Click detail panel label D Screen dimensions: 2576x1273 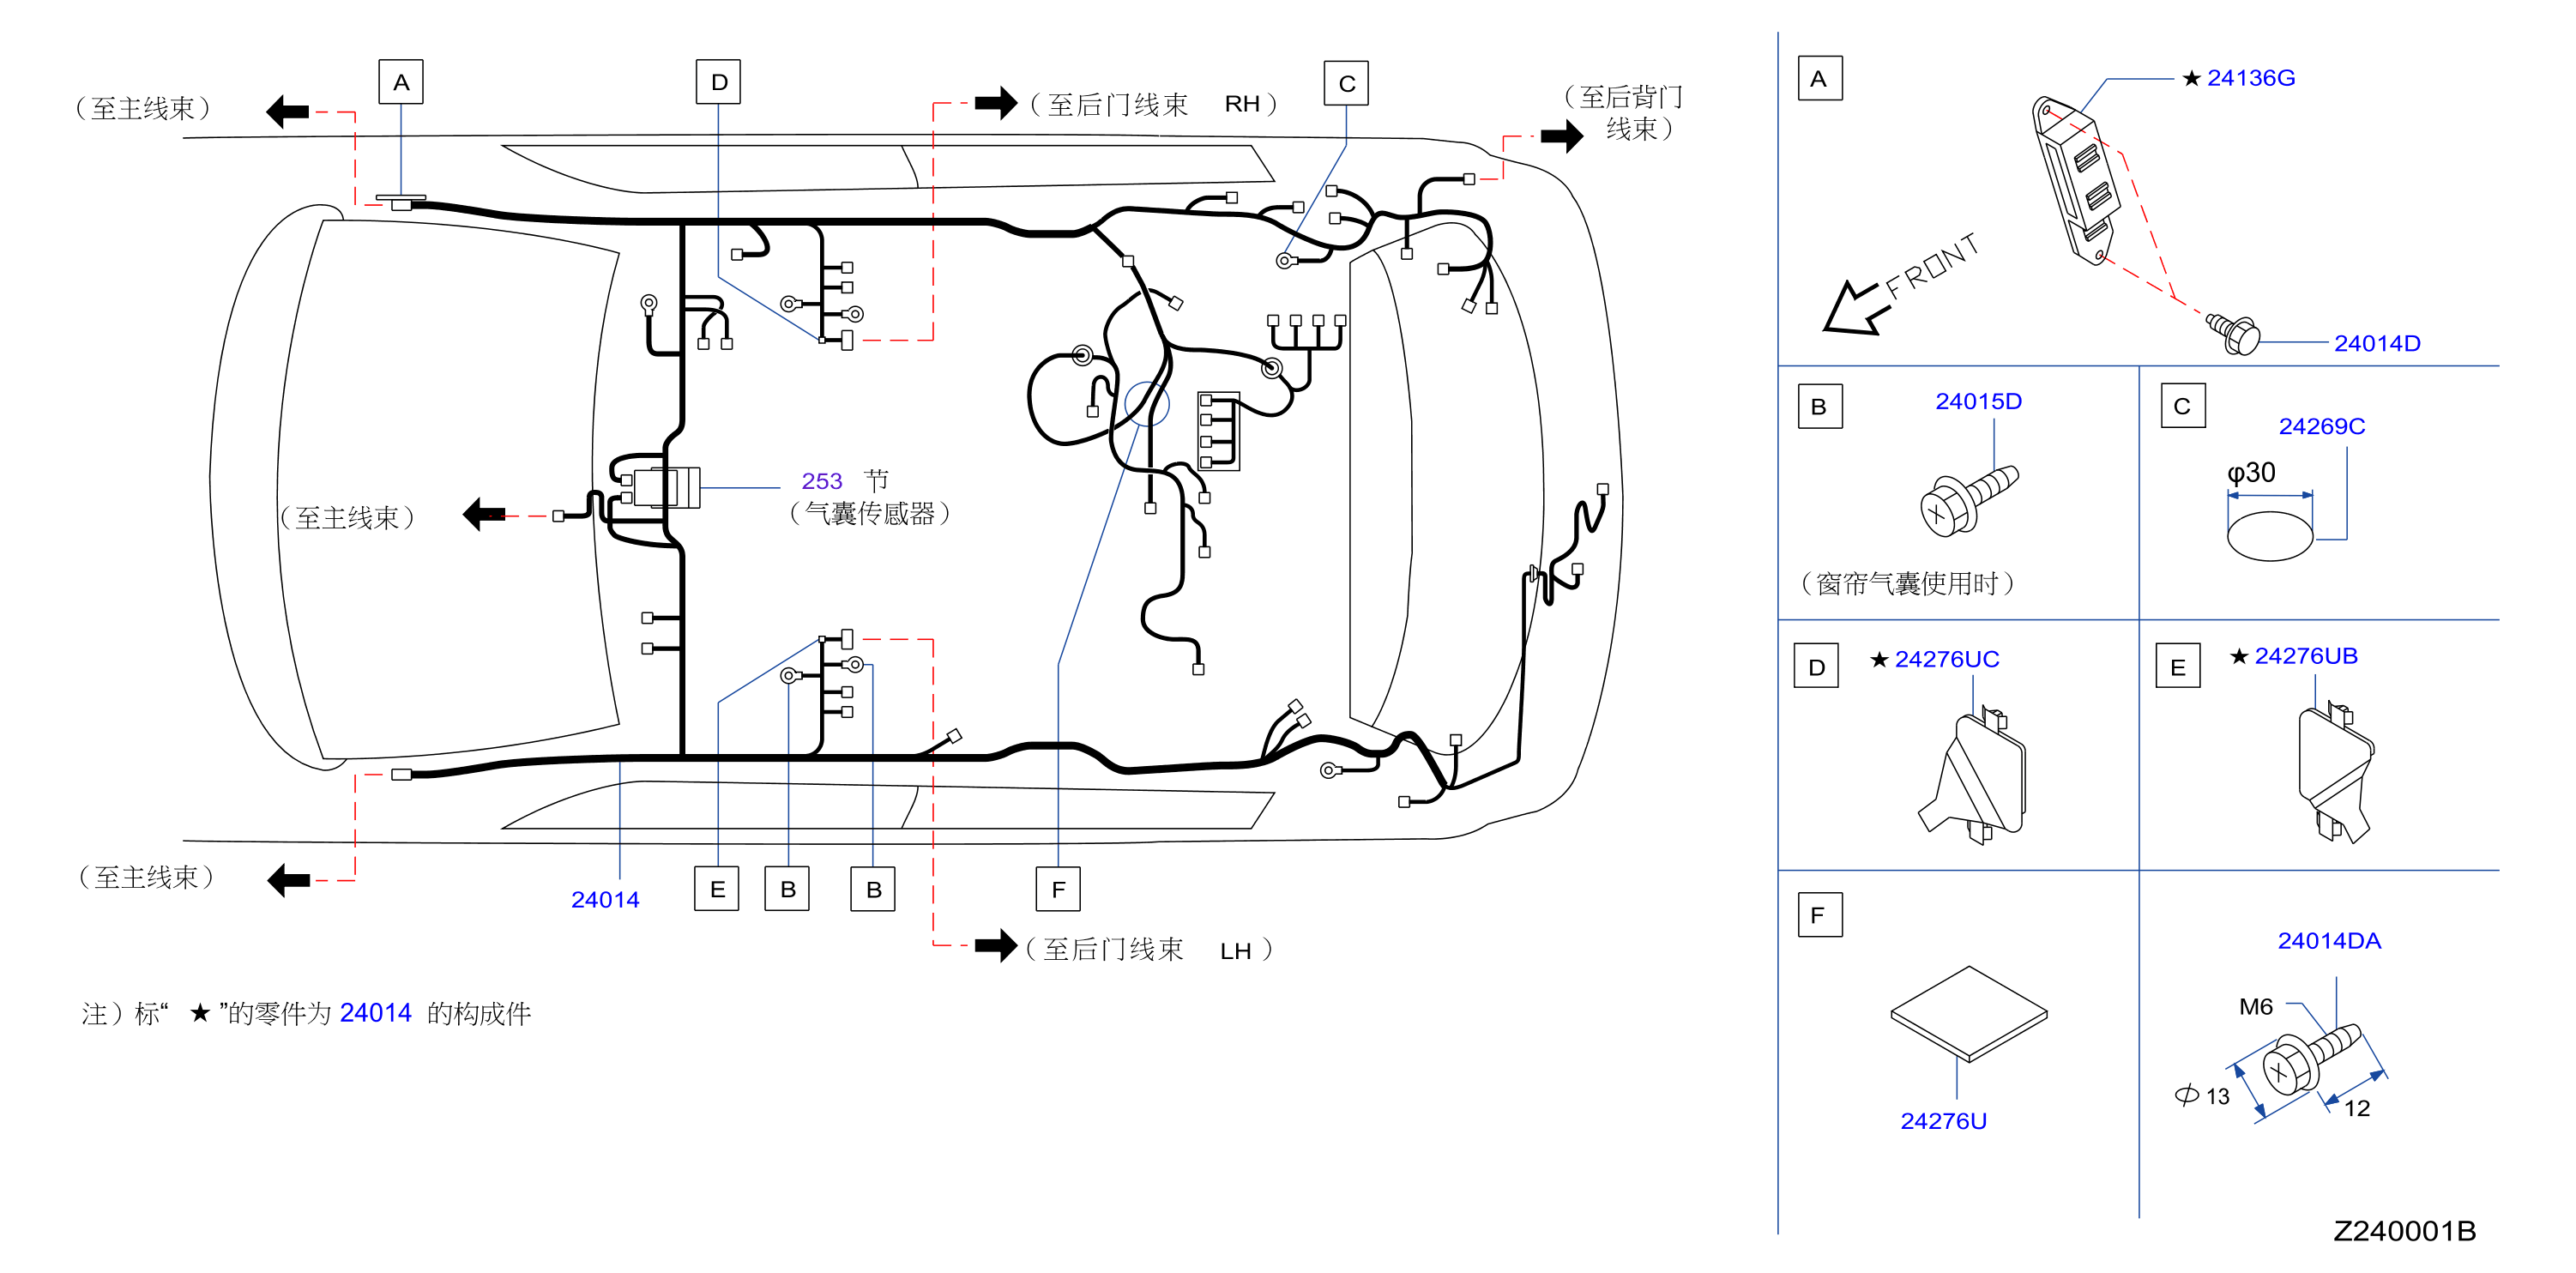1817,667
